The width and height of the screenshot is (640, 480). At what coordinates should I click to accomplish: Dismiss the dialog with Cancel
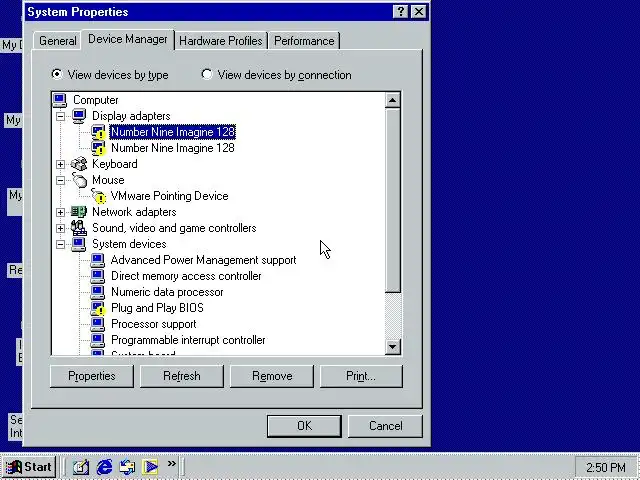pos(385,426)
